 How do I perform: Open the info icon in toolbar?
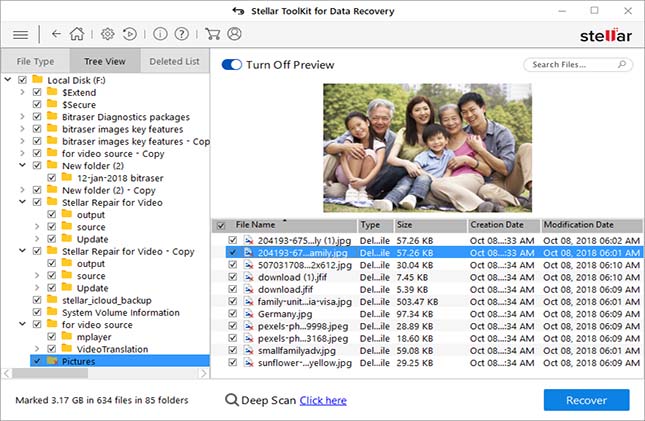click(x=162, y=34)
